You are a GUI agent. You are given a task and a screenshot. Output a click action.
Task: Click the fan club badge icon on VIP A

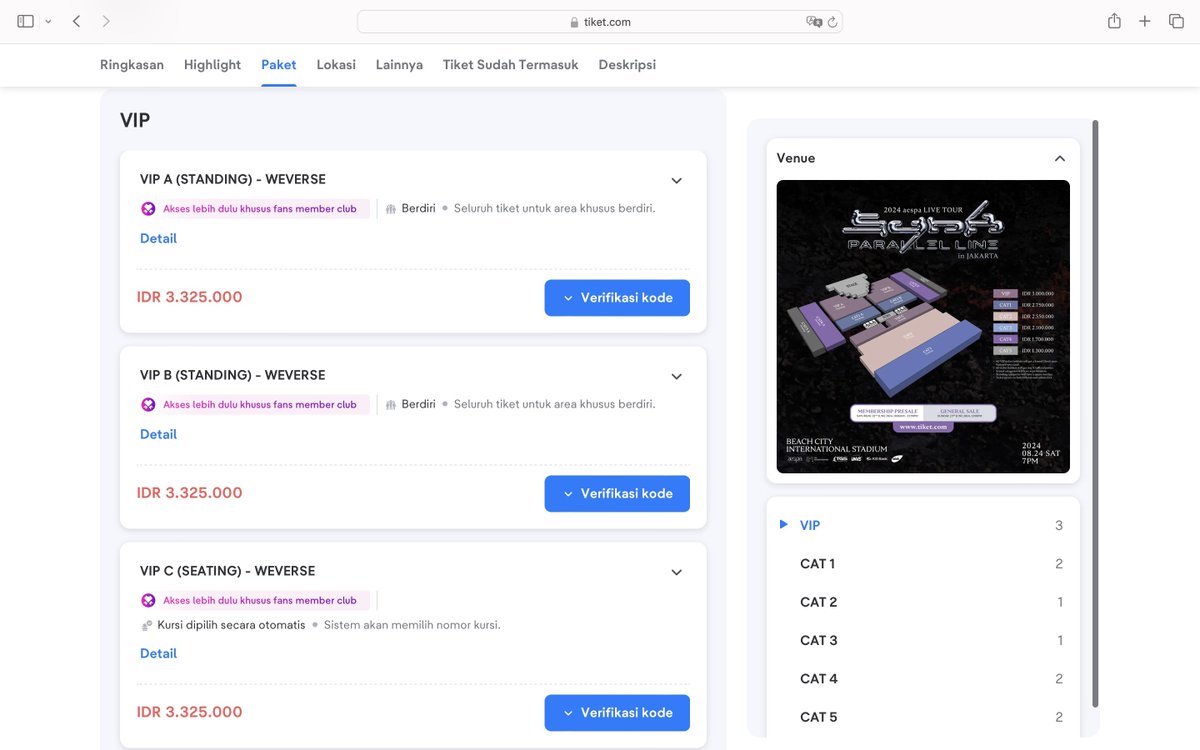click(148, 209)
